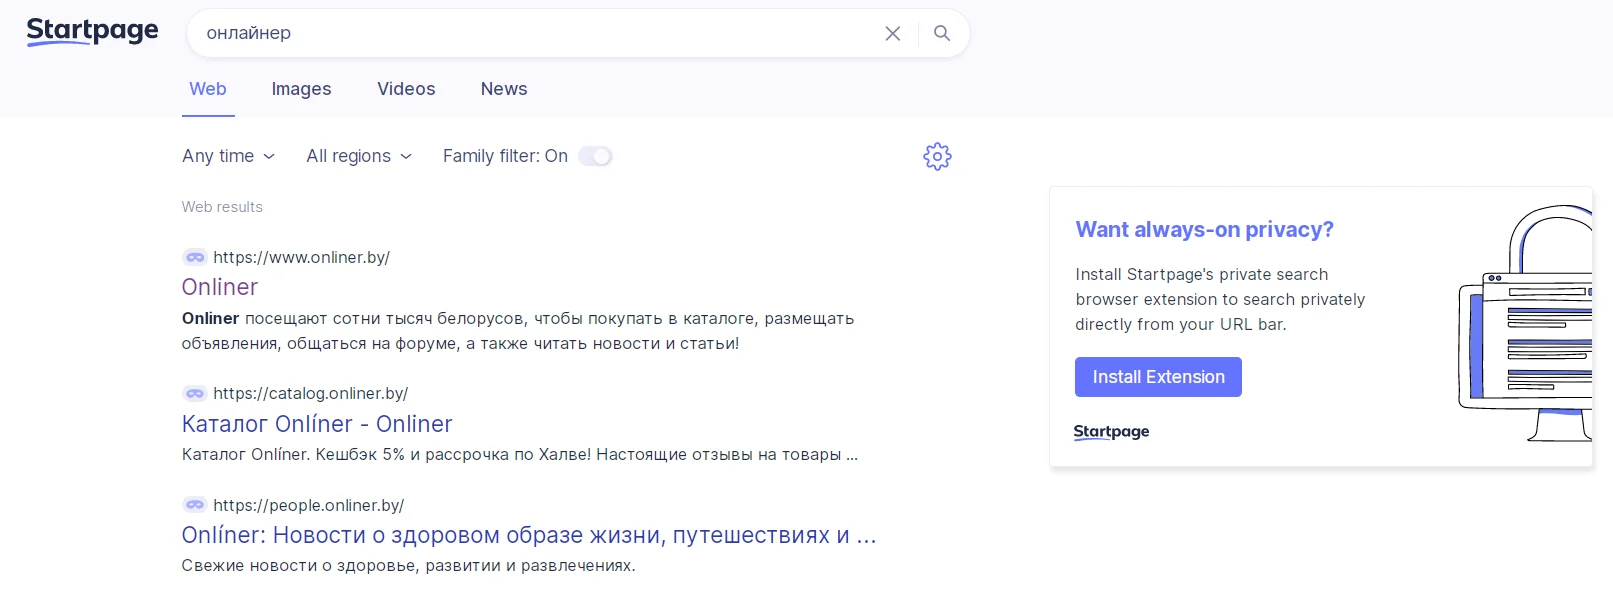Image resolution: width=1613 pixels, height=594 pixels.
Task: Click the Startpage logo in header
Action: pos(92,32)
